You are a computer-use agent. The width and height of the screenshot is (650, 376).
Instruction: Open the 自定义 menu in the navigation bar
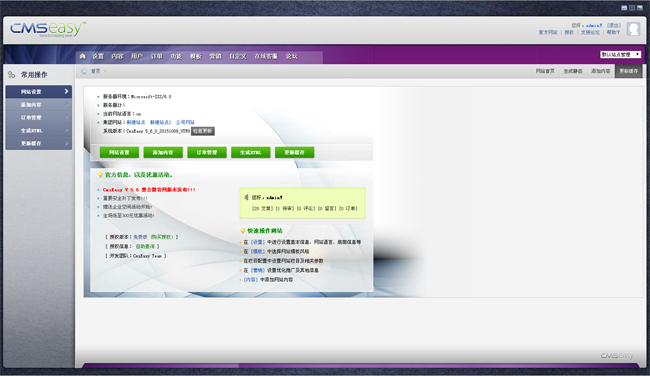[238, 56]
